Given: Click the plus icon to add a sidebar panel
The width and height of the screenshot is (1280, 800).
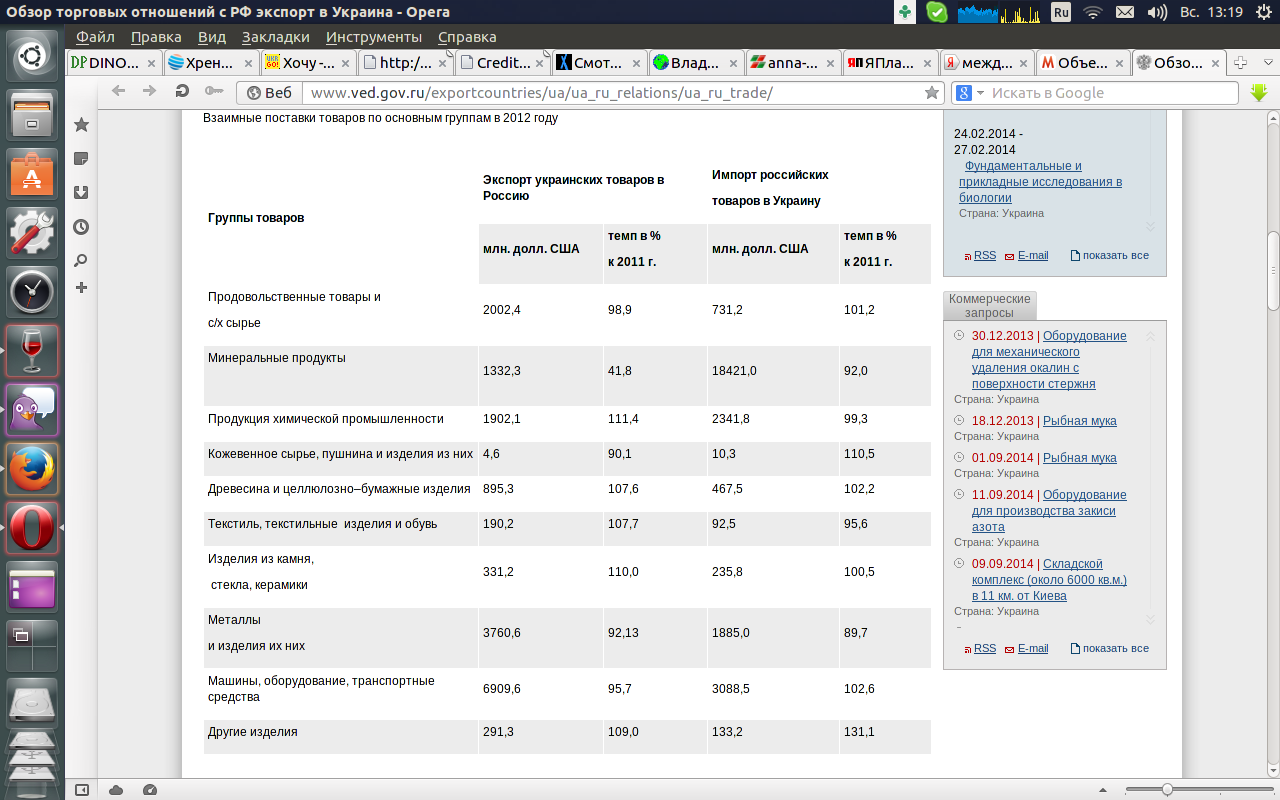Looking at the screenshot, I should click(x=81, y=288).
